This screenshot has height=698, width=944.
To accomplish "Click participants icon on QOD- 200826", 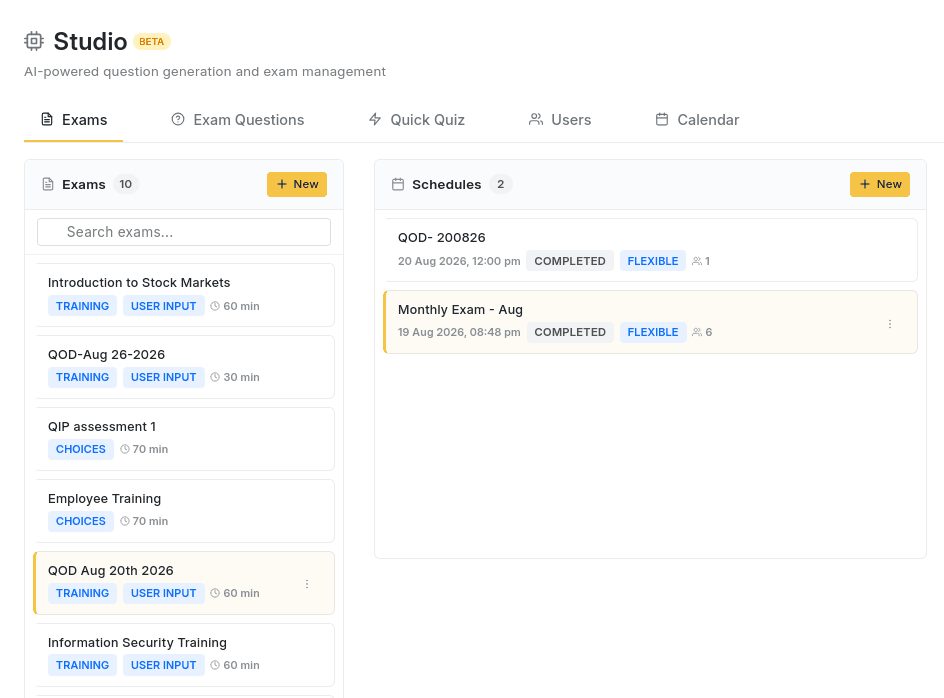I will (697, 261).
